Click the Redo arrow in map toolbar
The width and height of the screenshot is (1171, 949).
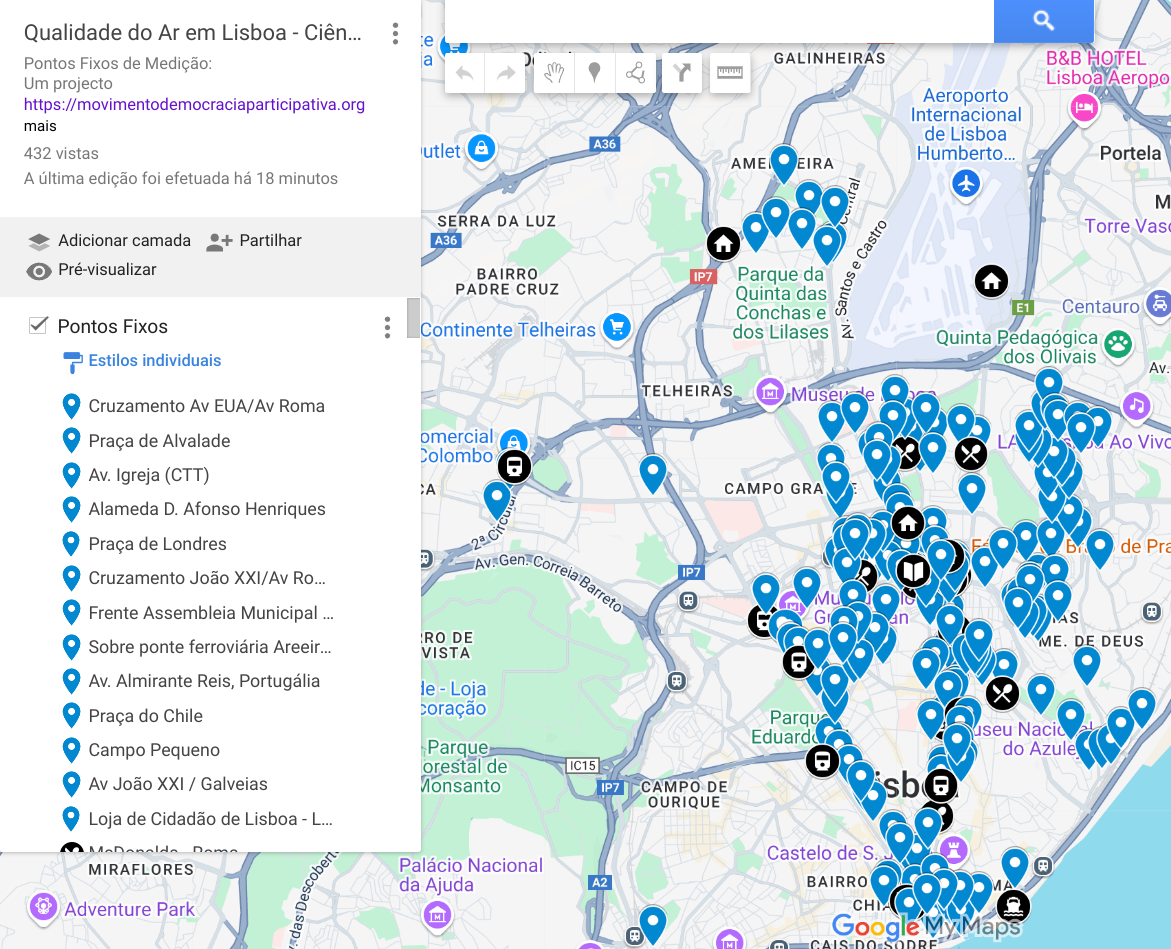tap(506, 73)
